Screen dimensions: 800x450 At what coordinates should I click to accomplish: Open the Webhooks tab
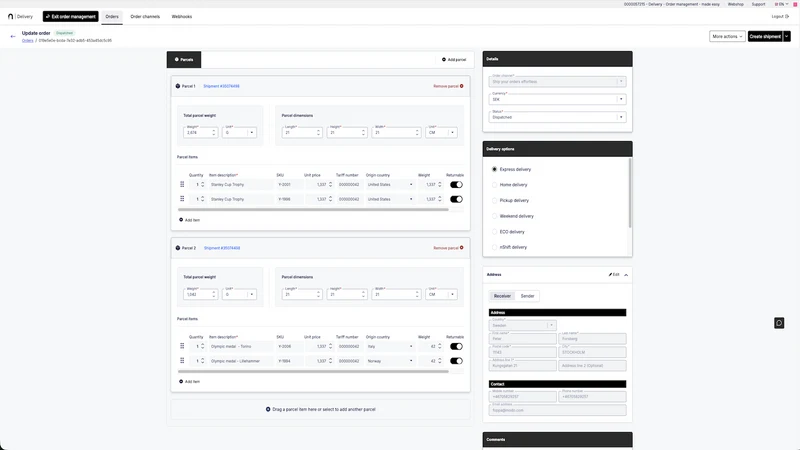pos(182,16)
